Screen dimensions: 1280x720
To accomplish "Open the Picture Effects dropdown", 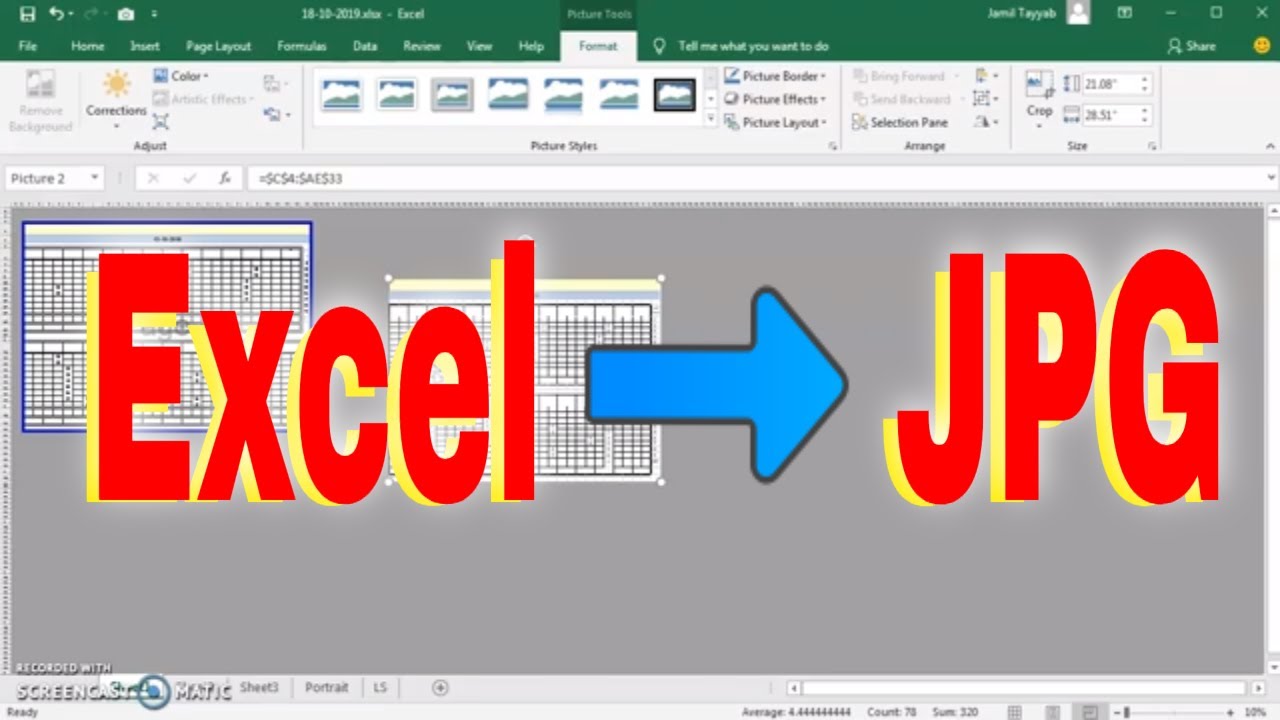I will click(775, 99).
